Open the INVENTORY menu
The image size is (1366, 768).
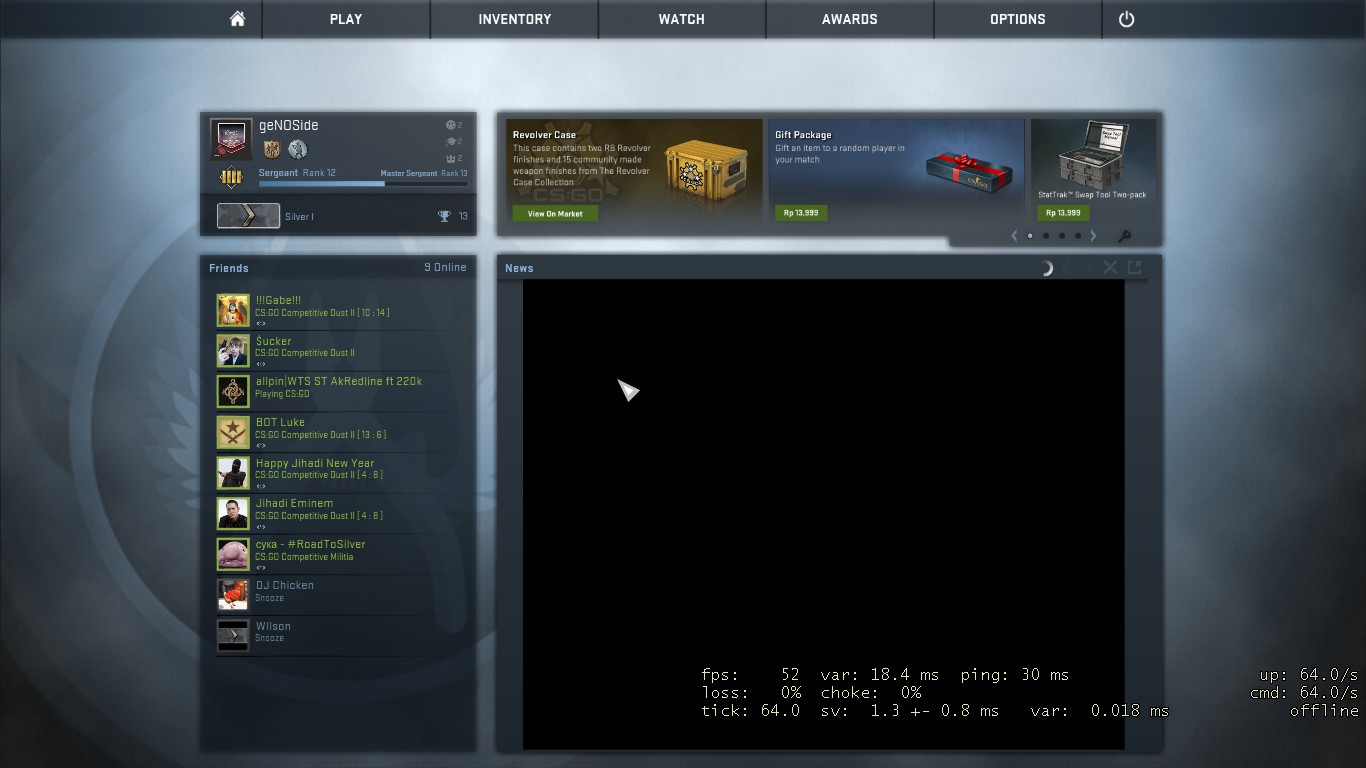(x=514, y=19)
